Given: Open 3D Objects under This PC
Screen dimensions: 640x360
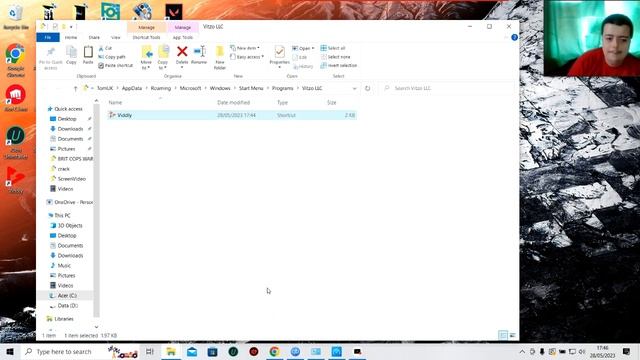Looking at the screenshot, I should point(70,225).
